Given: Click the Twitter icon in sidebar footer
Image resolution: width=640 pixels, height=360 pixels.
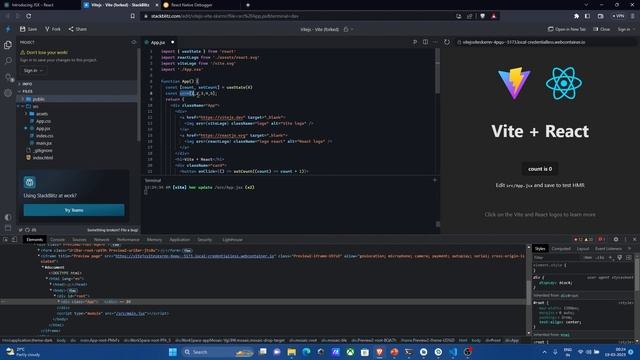Looking at the screenshot, I should click(x=21, y=230).
